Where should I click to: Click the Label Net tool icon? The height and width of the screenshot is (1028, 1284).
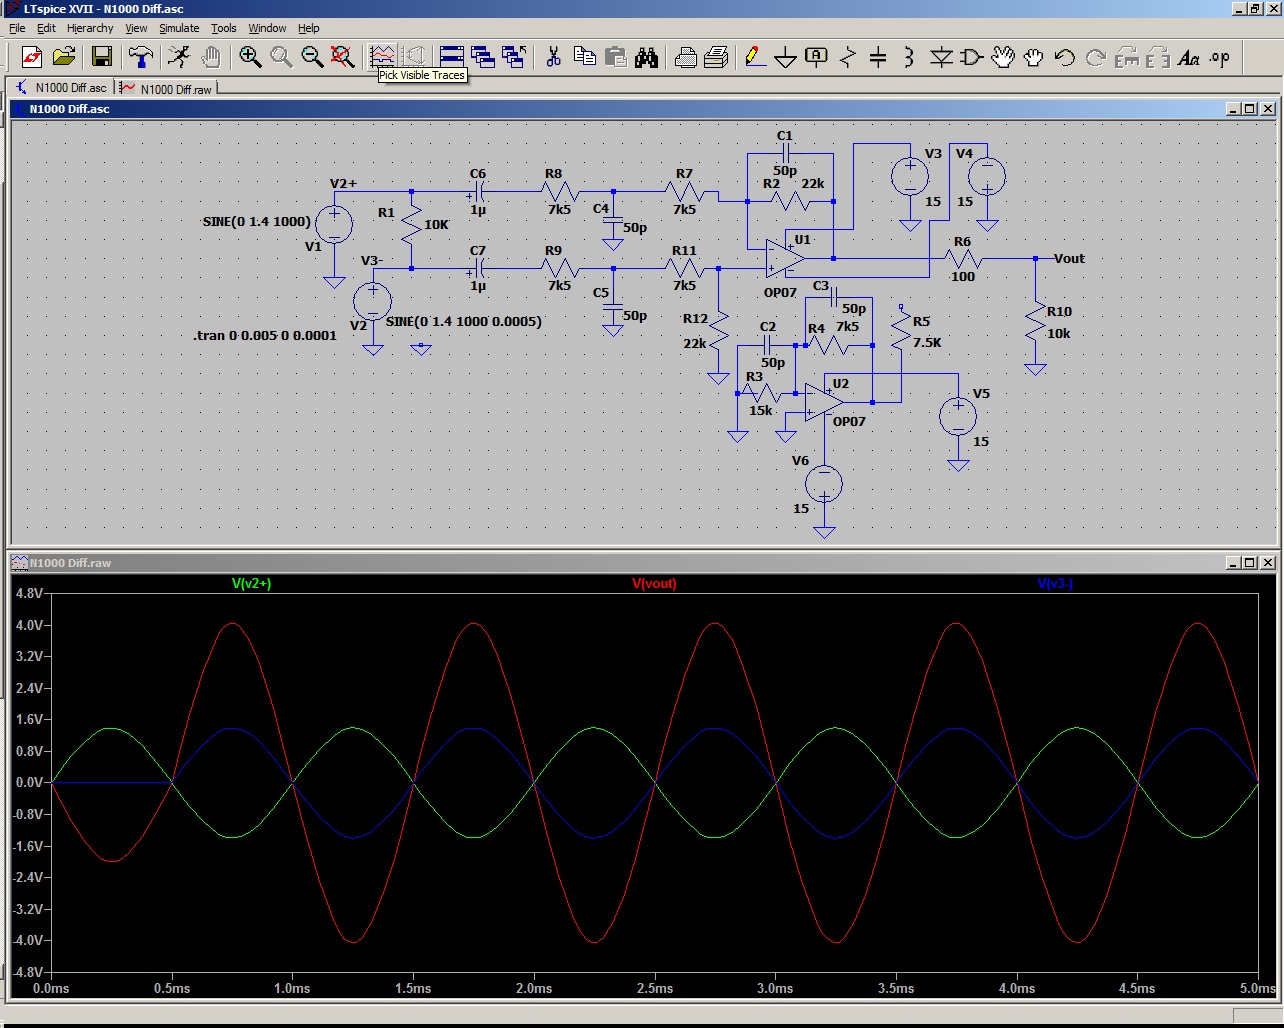(816, 57)
